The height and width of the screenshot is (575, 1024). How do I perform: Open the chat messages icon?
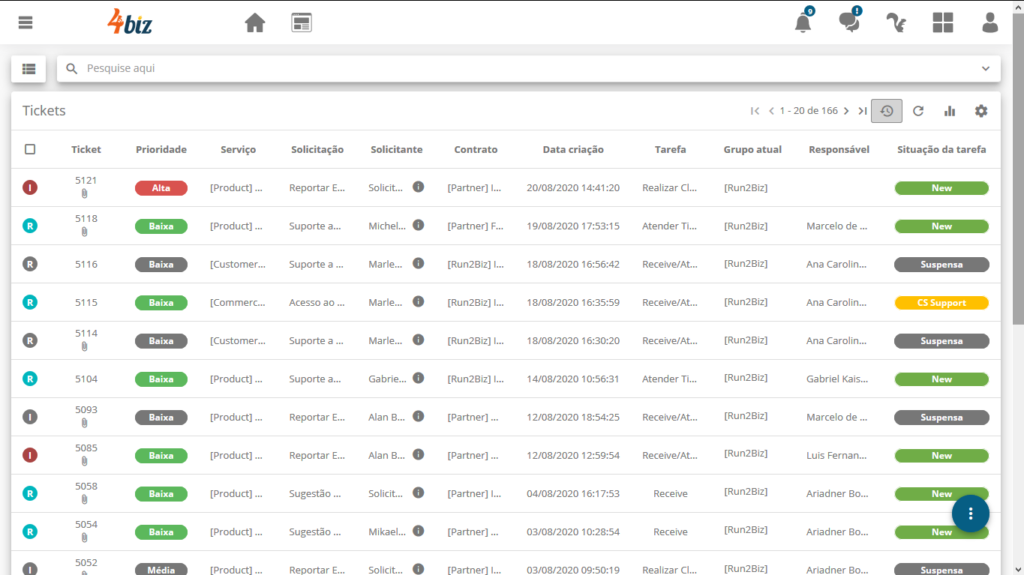click(x=850, y=21)
